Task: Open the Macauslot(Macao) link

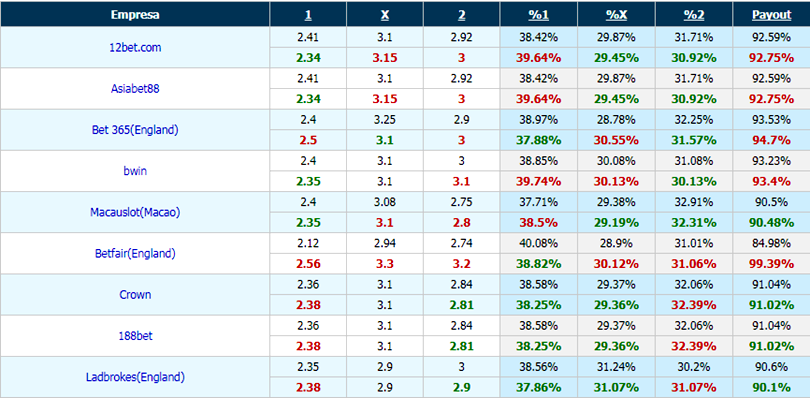Action: [135, 212]
